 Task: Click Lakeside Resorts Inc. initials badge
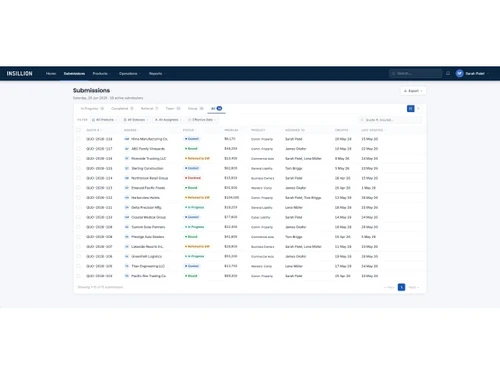pos(127,247)
